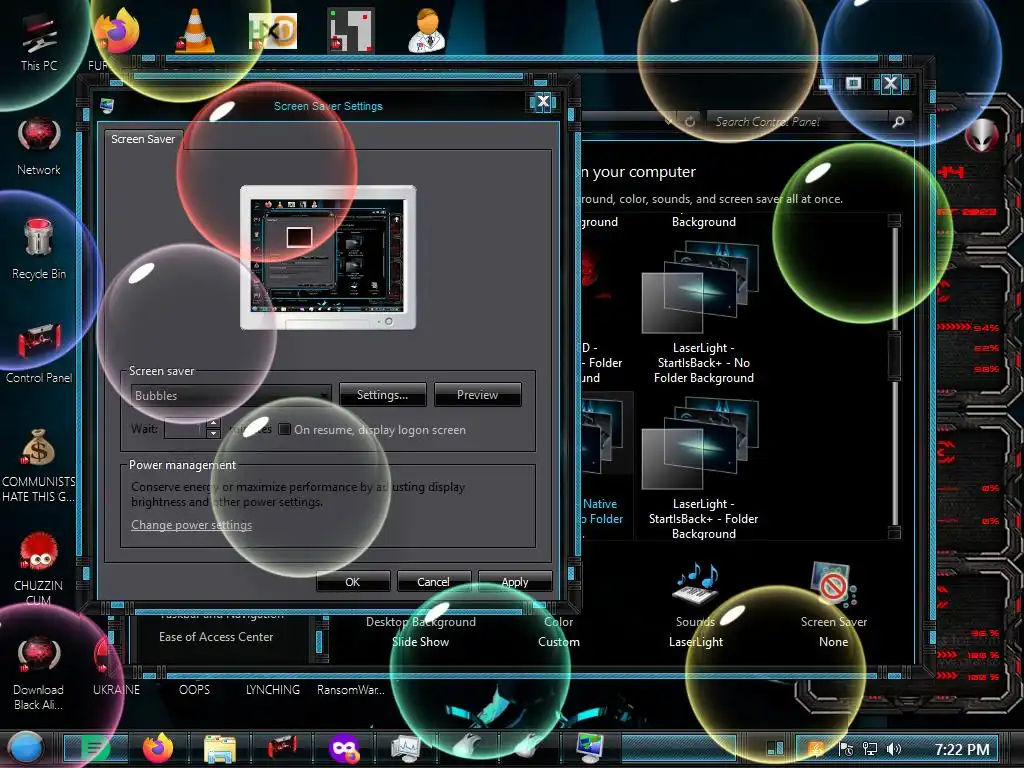Open Ease of Access Center link
Screen dimensions: 1024x768
pos(216,637)
